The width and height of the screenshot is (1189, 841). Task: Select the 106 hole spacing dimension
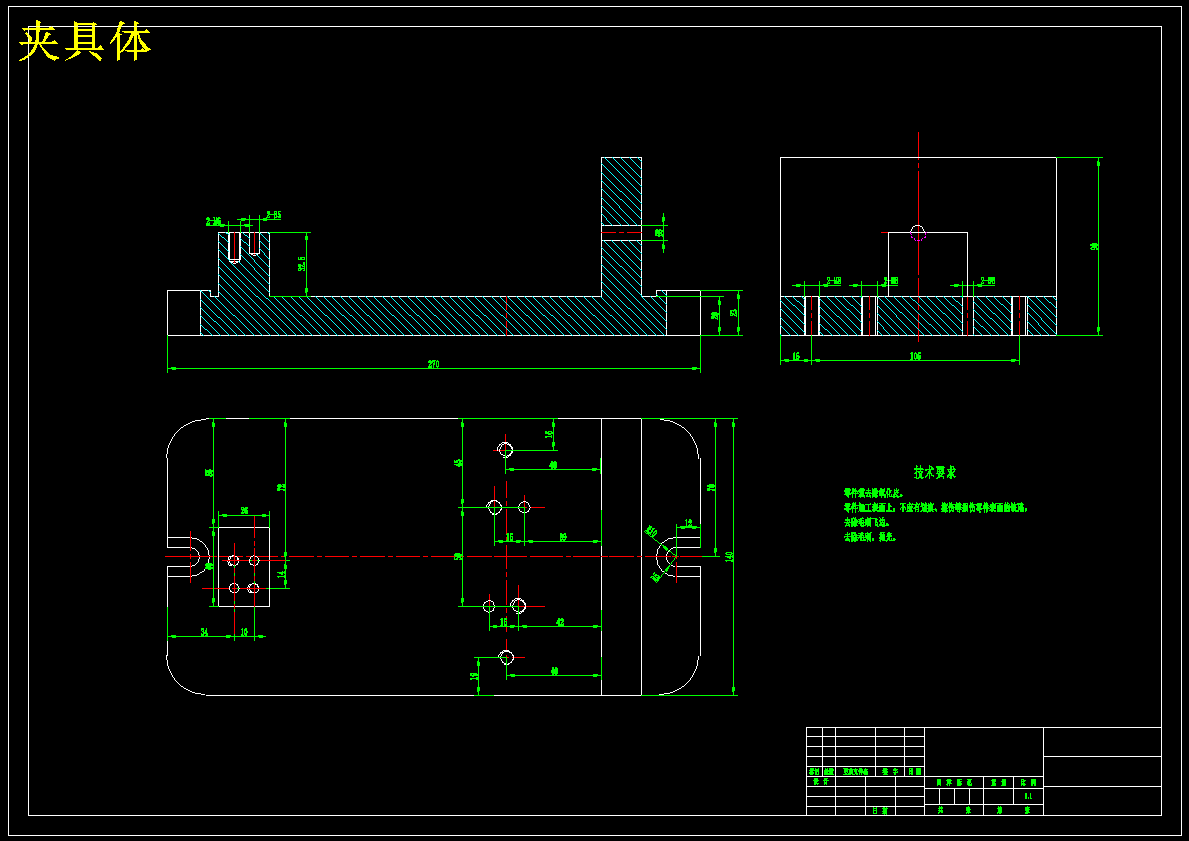pos(915,356)
